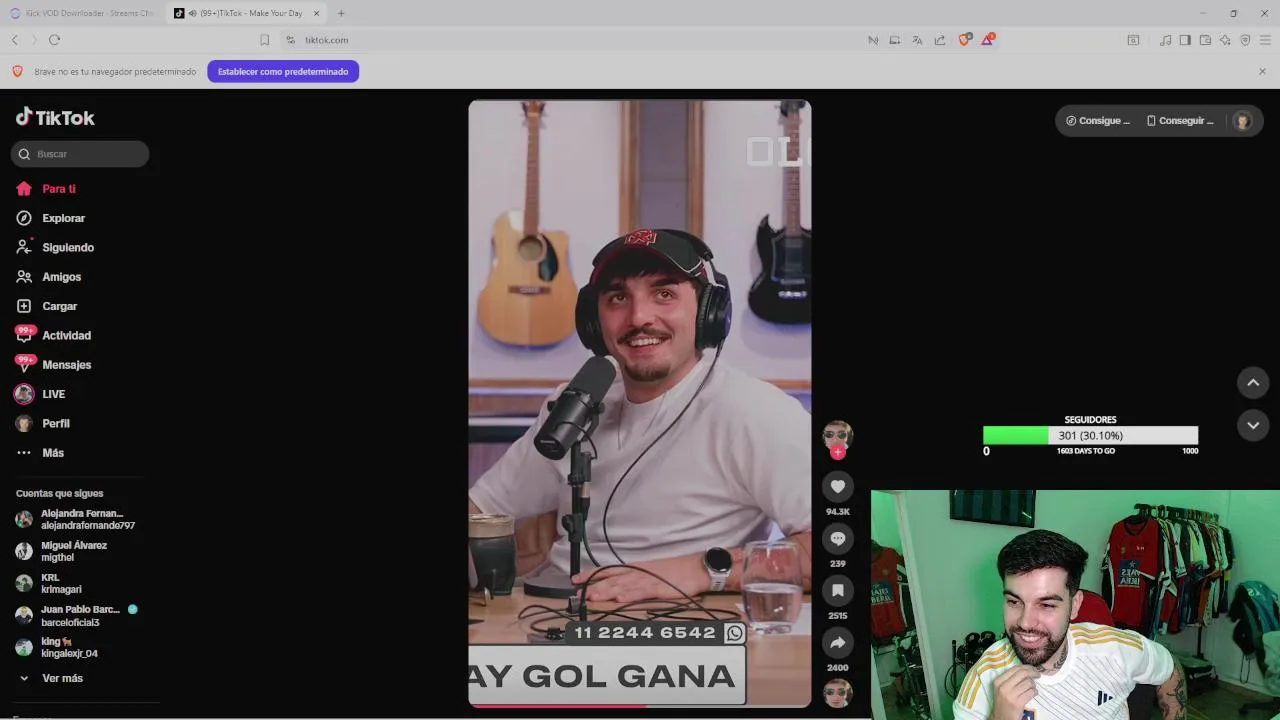This screenshot has height=720, width=1280.
Task: Close the TikTok browser tab
Action: point(317,13)
